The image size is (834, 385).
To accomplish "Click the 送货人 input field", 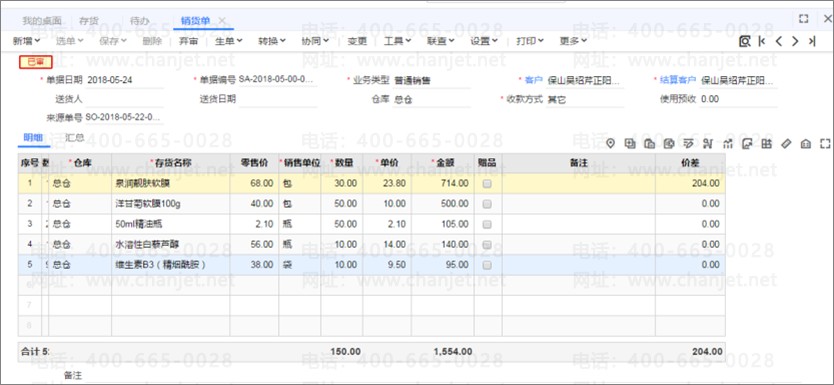I will [124, 99].
